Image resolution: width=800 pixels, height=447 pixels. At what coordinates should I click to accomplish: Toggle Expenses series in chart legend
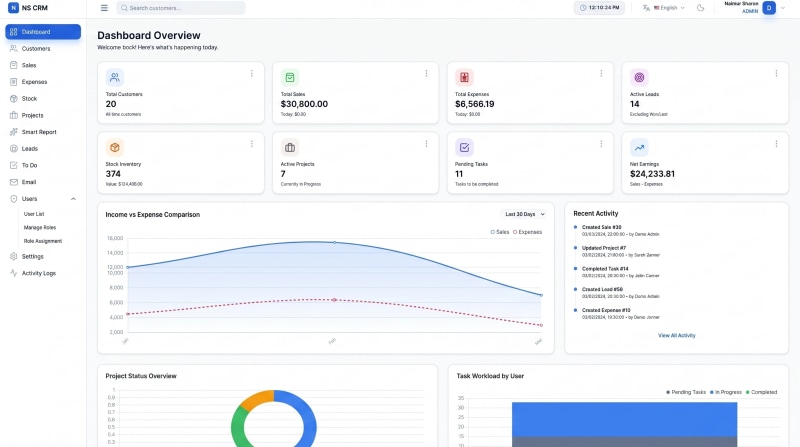(528, 232)
